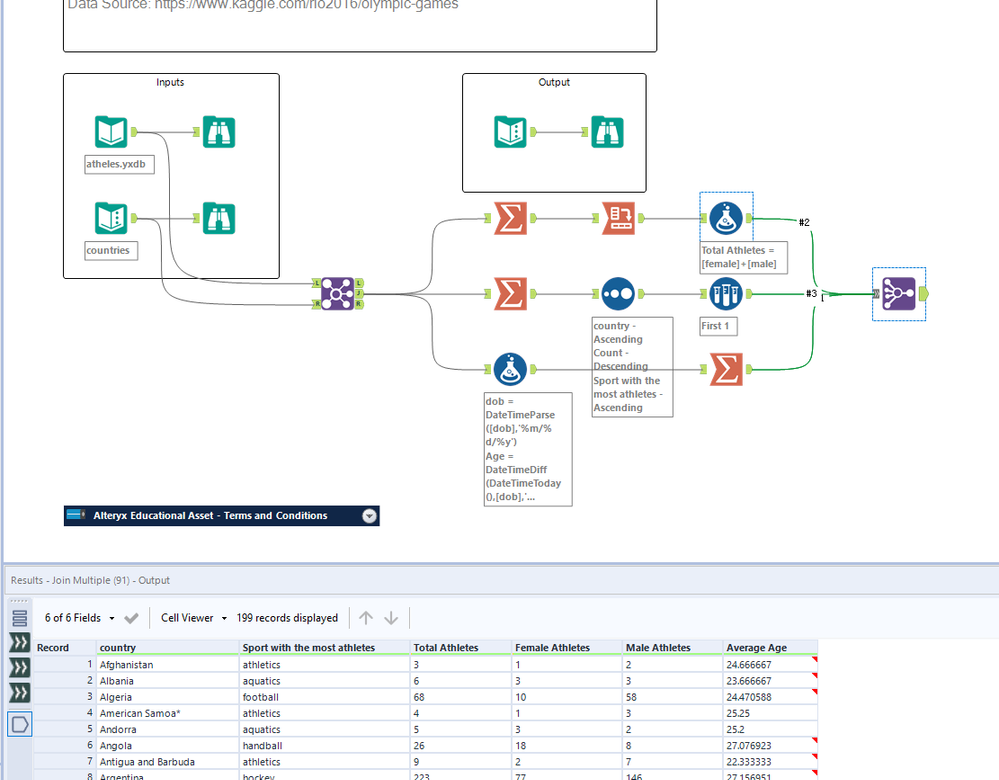Click the dob formula annotation box
The image size is (999, 780).
[x=528, y=449]
